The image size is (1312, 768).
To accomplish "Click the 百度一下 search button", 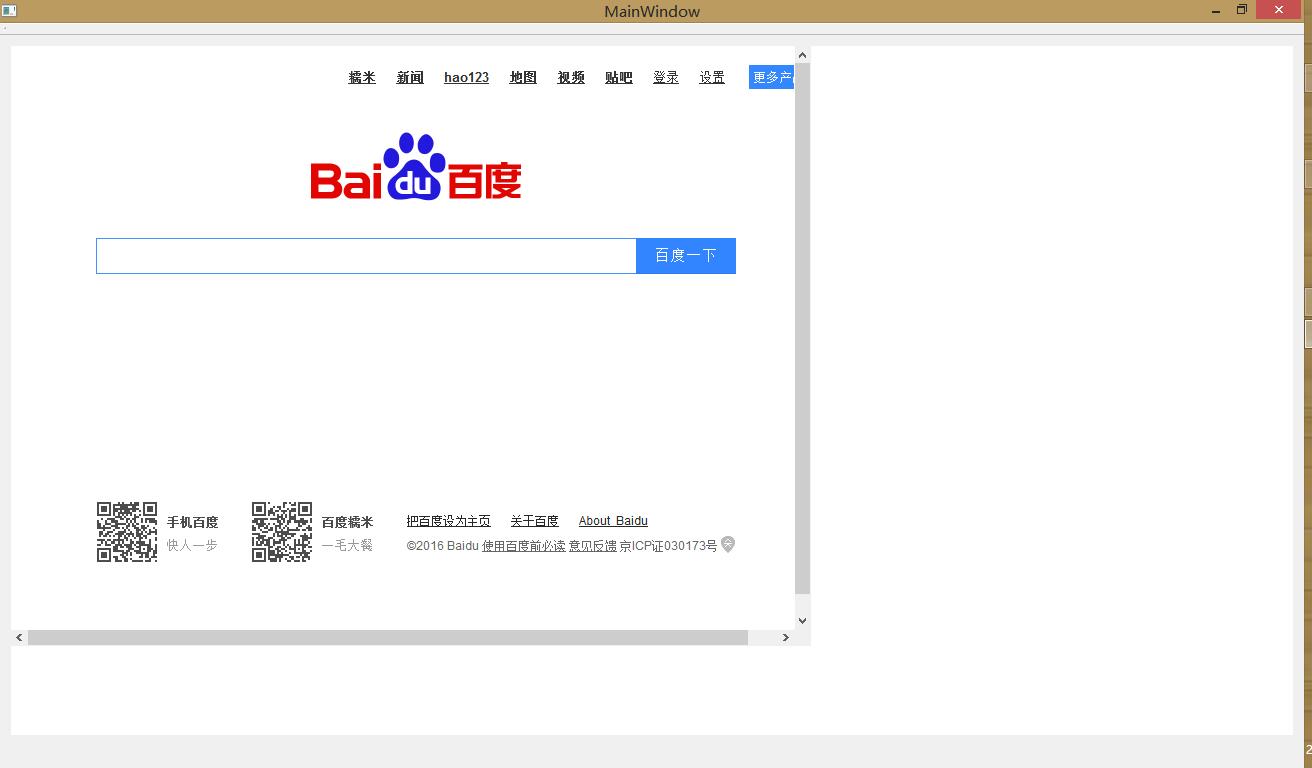I will (x=686, y=255).
